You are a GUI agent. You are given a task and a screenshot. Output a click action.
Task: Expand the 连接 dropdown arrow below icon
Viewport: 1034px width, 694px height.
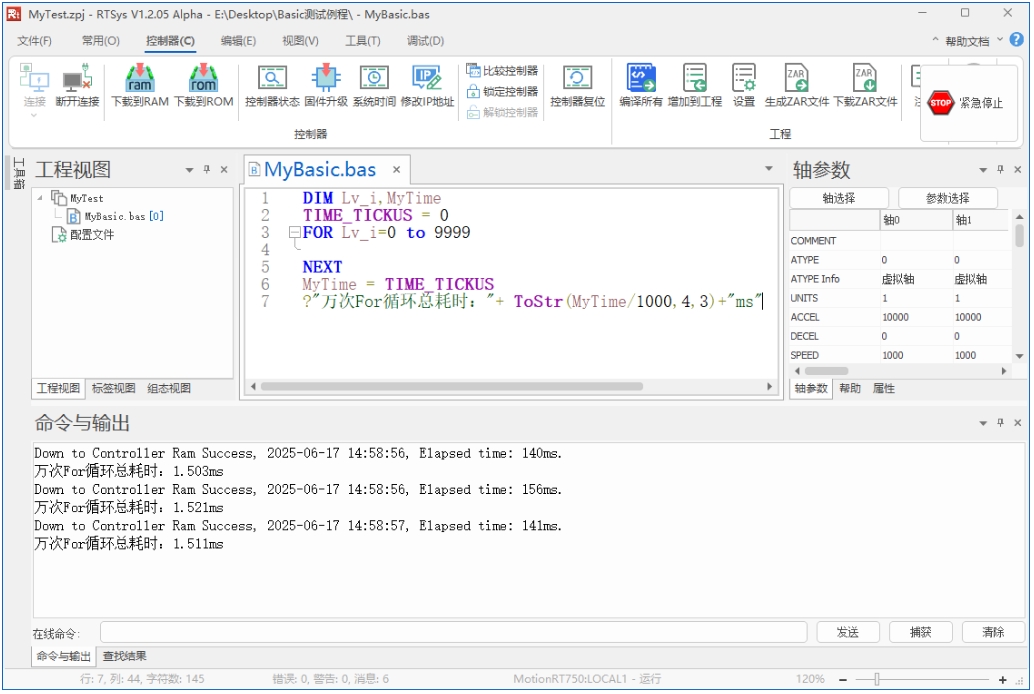[x=34, y=115]
